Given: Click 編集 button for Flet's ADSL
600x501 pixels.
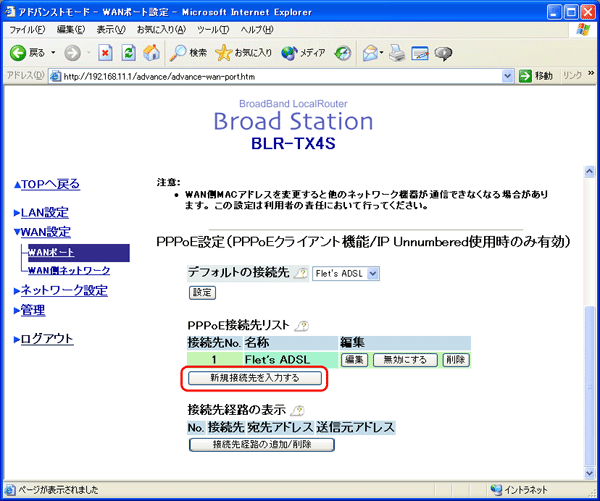Looking at the screenshot, I should tap(354, 360).
